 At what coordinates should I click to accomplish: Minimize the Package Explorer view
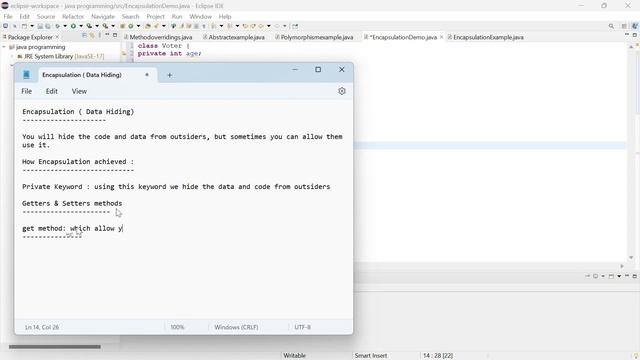(x=107, y=35)
